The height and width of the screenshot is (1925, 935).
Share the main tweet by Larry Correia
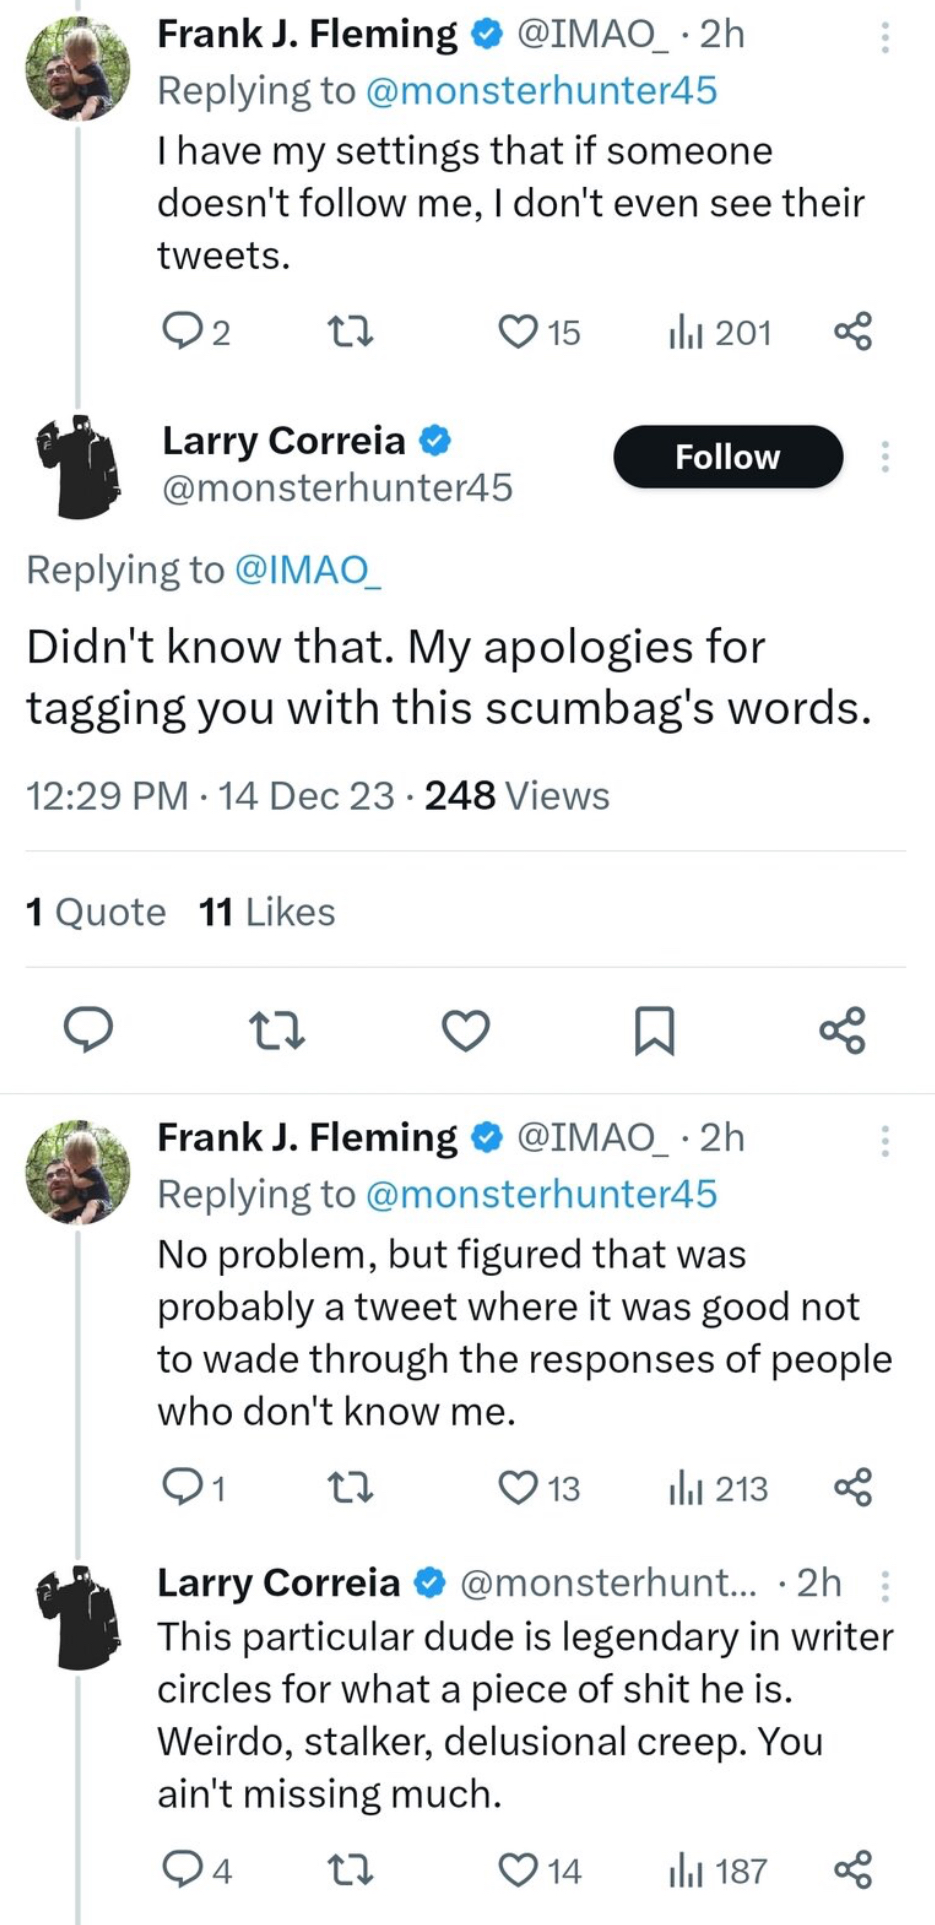pyautogui.click(x=842, y=1030)
